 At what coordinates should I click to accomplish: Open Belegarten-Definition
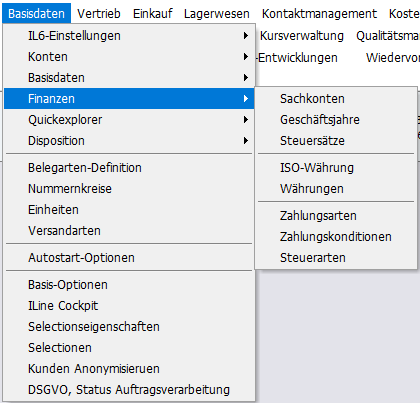[129, 168]
